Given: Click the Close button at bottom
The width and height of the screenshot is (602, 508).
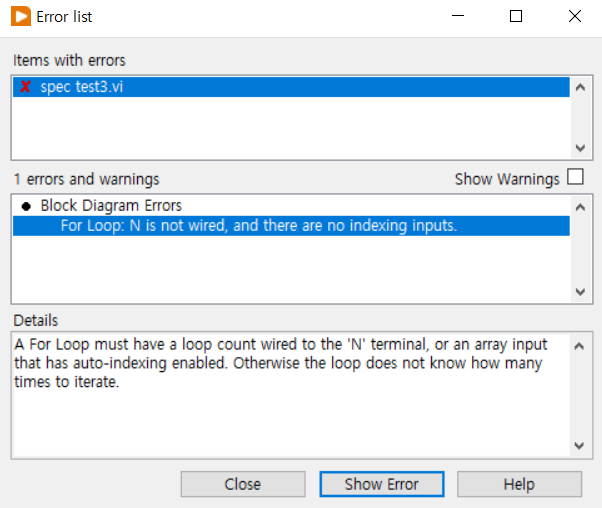Looking at the screenshot, I should pos(242,484).
